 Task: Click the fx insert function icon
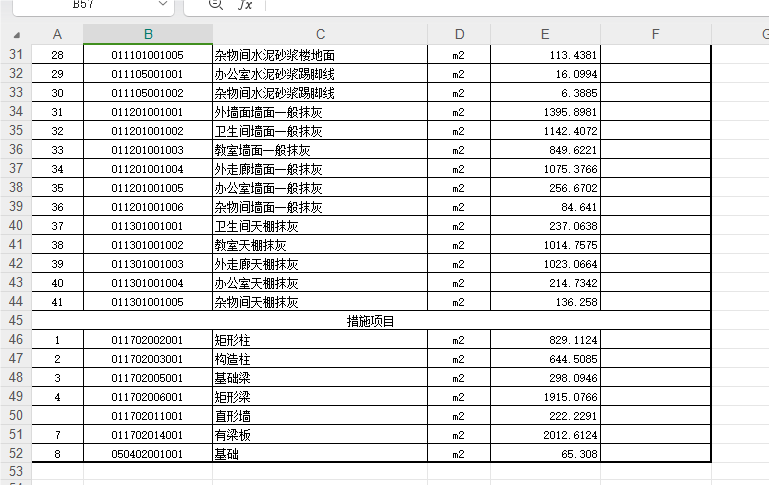point(244,5)
